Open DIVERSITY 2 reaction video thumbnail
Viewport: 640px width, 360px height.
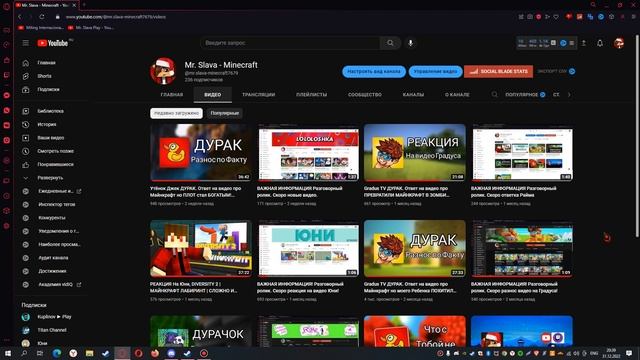pyautogui.click(x=201, y=249)
